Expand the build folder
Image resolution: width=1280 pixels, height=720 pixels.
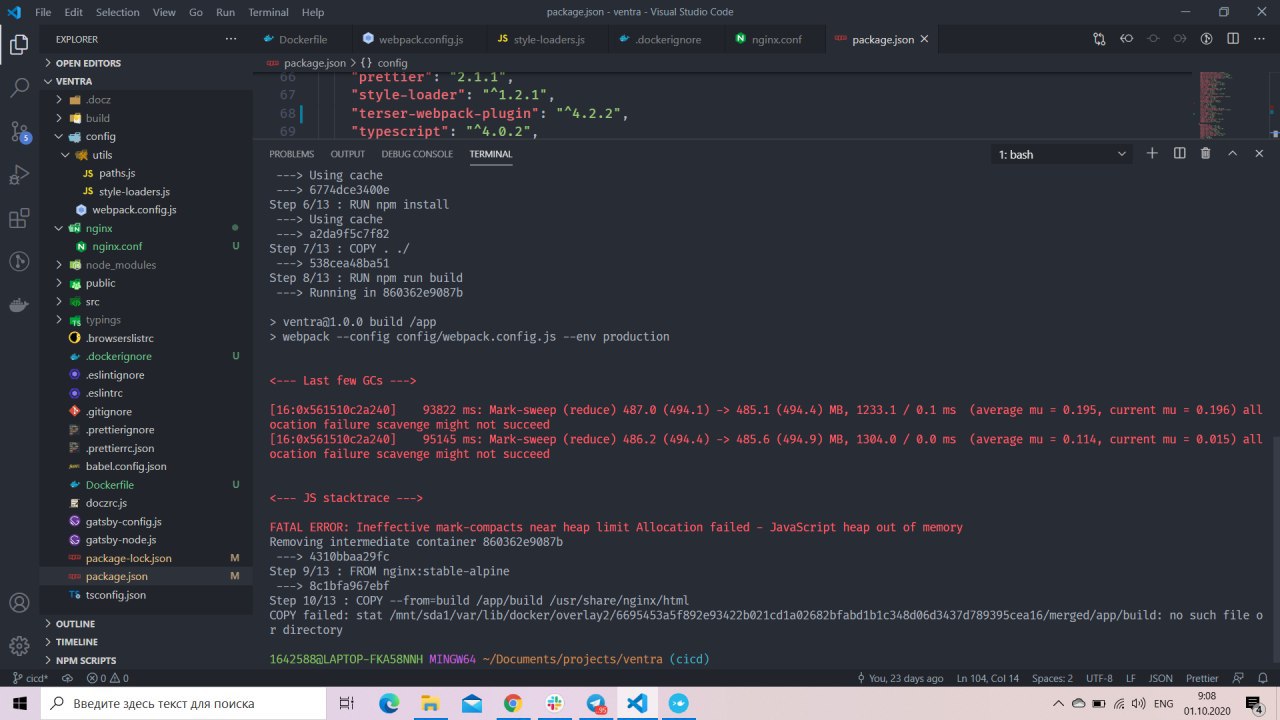point(146,118)
